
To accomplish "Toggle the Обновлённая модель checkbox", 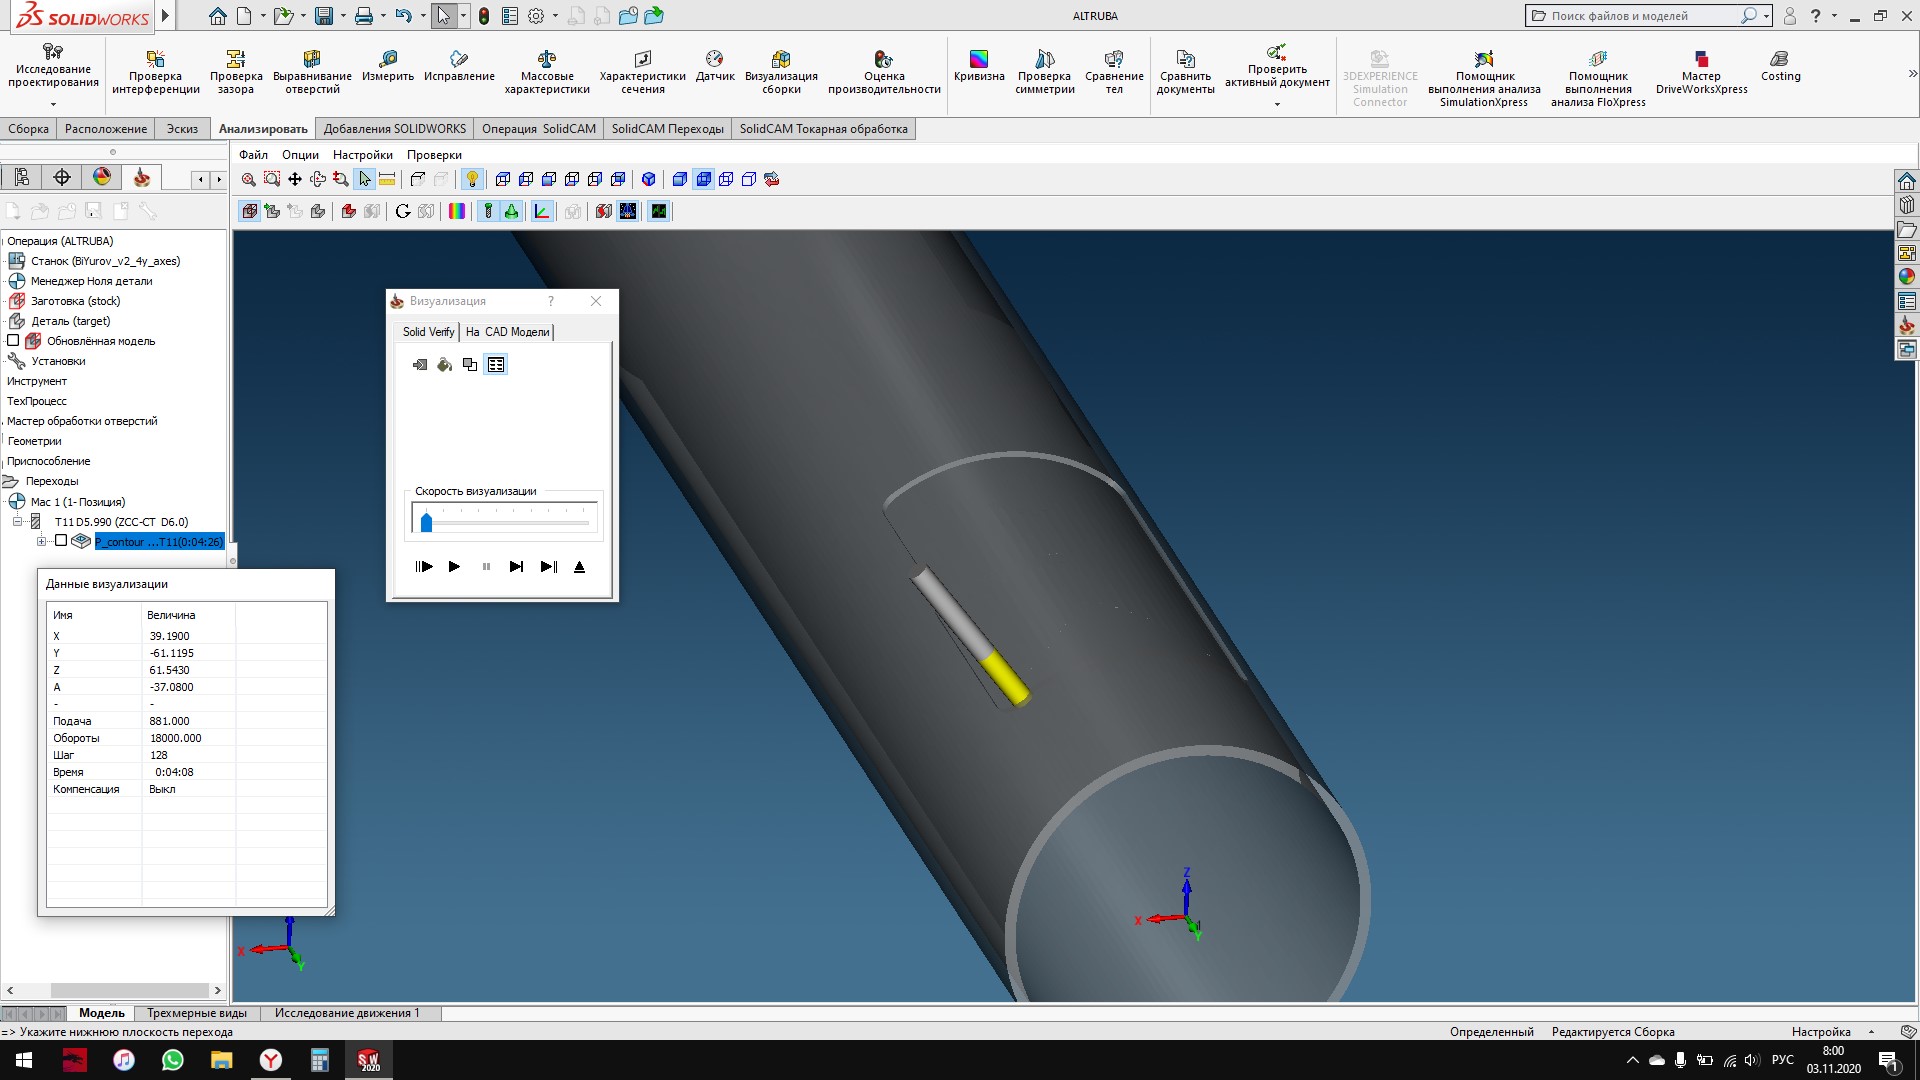I will click(14, 341).
